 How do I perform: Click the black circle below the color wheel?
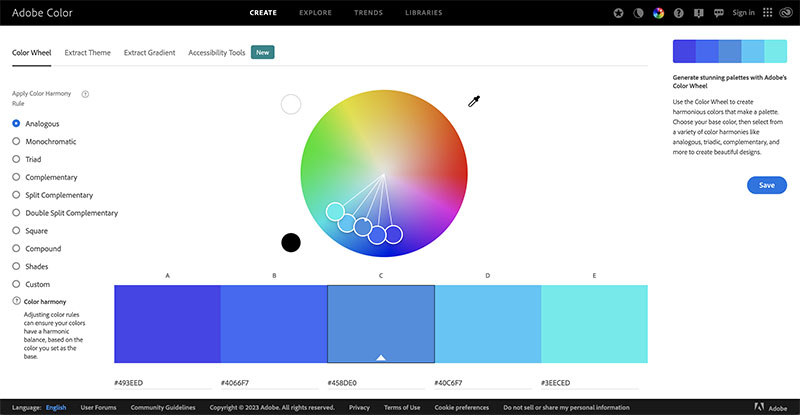click(291, 242)
